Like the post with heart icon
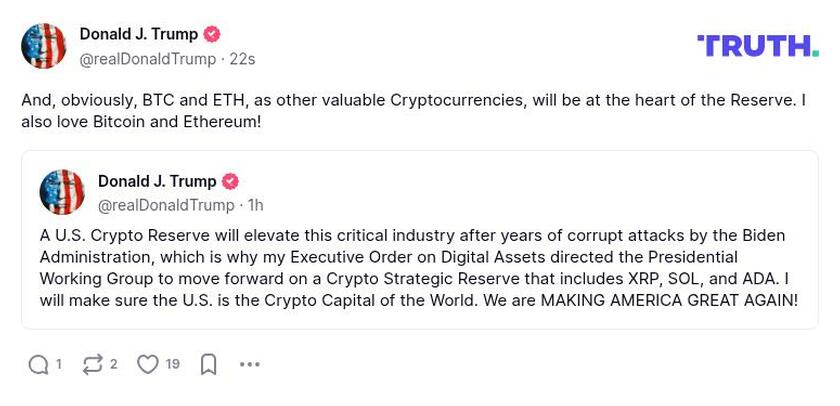 click(x=148, y=365)
